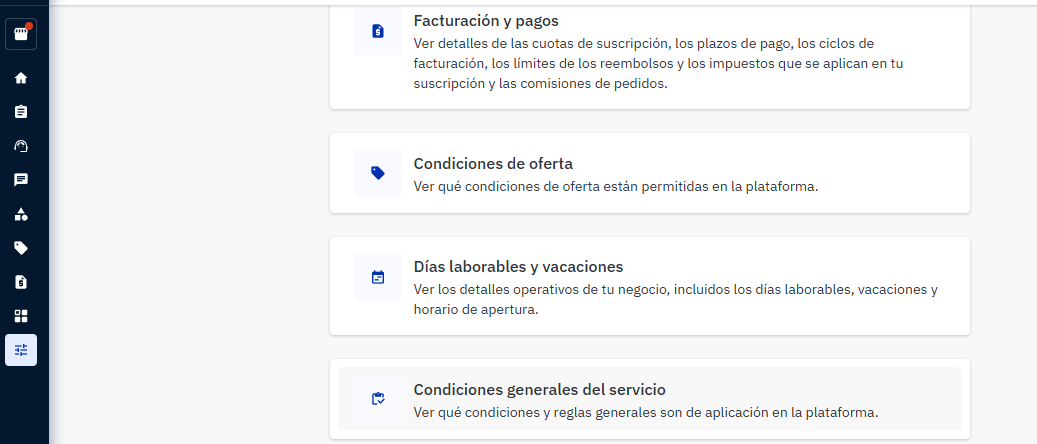Open the speedometer performance icon in sidebar
Viewport: 1037px width, 444px height.
[21, 146]
